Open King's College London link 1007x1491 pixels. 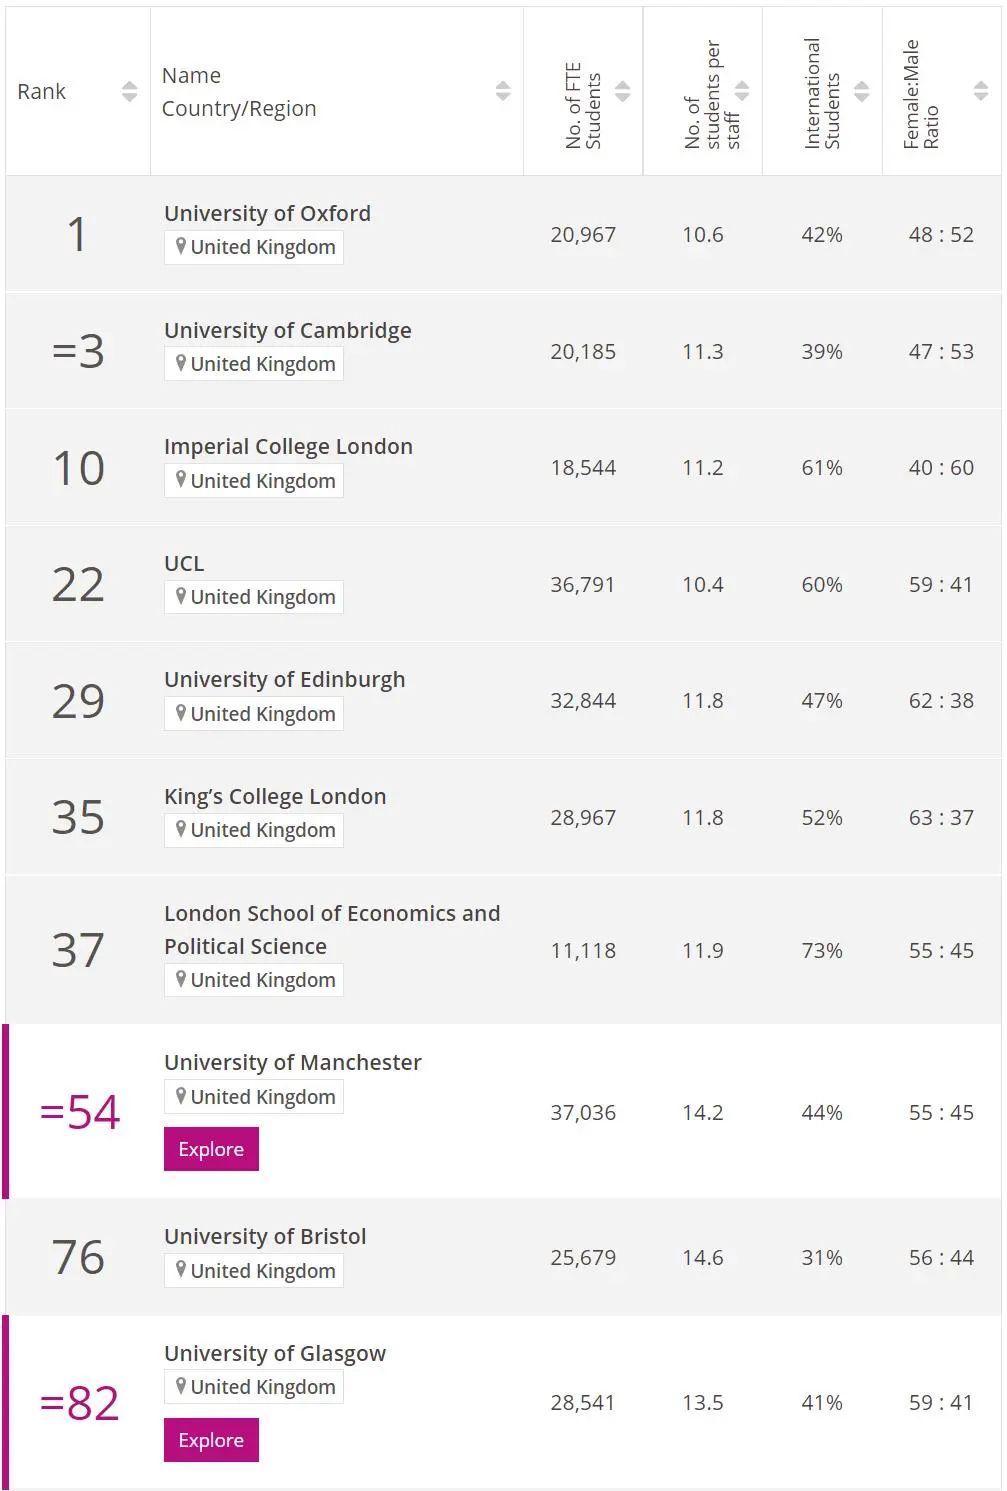pyautogui.click(x=275, y=796)
